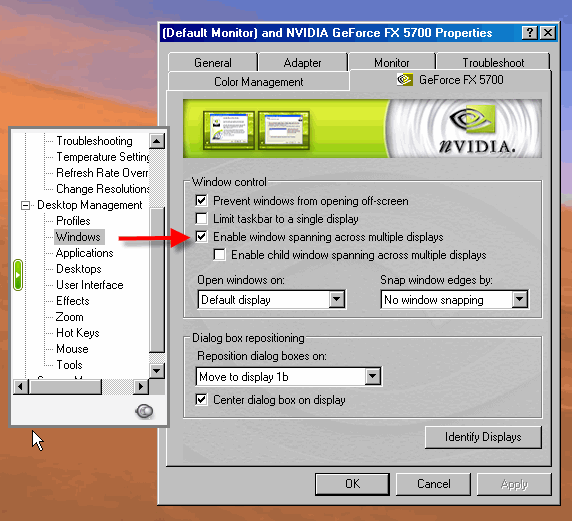Viewport: 572px width, 521px height.
Task: Click the horizontal scroll right arrow
Action: coord(141,386)
